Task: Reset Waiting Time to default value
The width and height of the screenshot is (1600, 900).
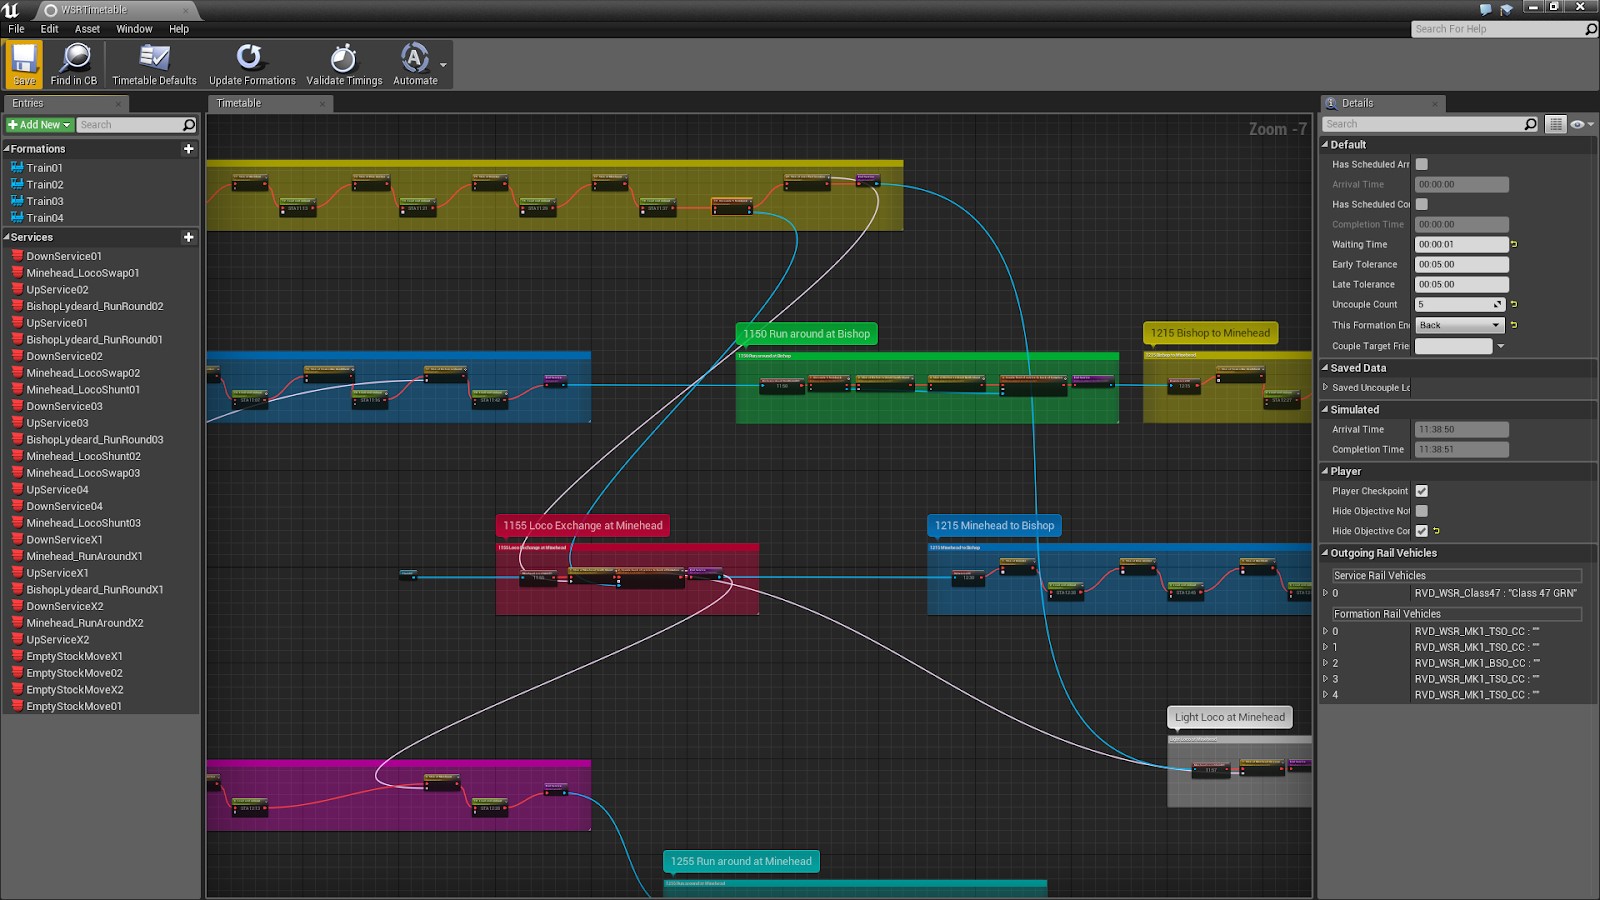Action: coord(1514,245)
